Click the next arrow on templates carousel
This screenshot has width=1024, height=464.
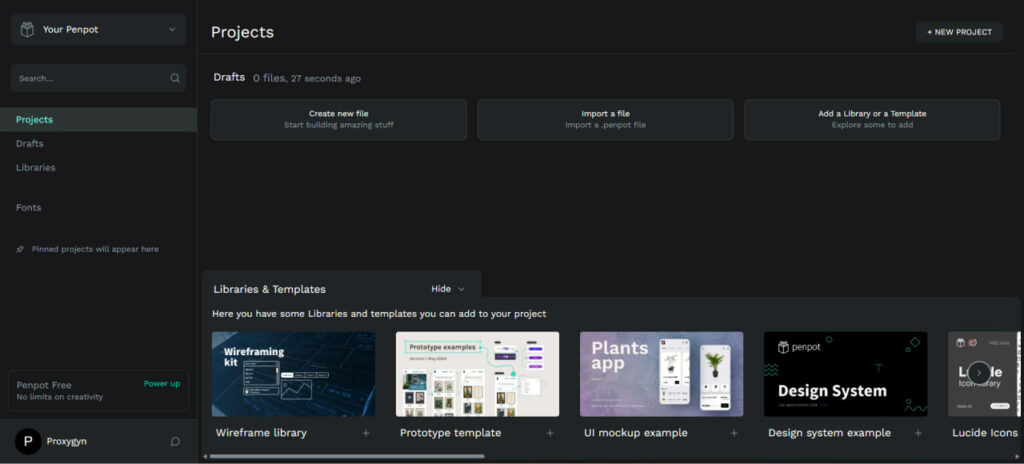[x=978, y=373]
